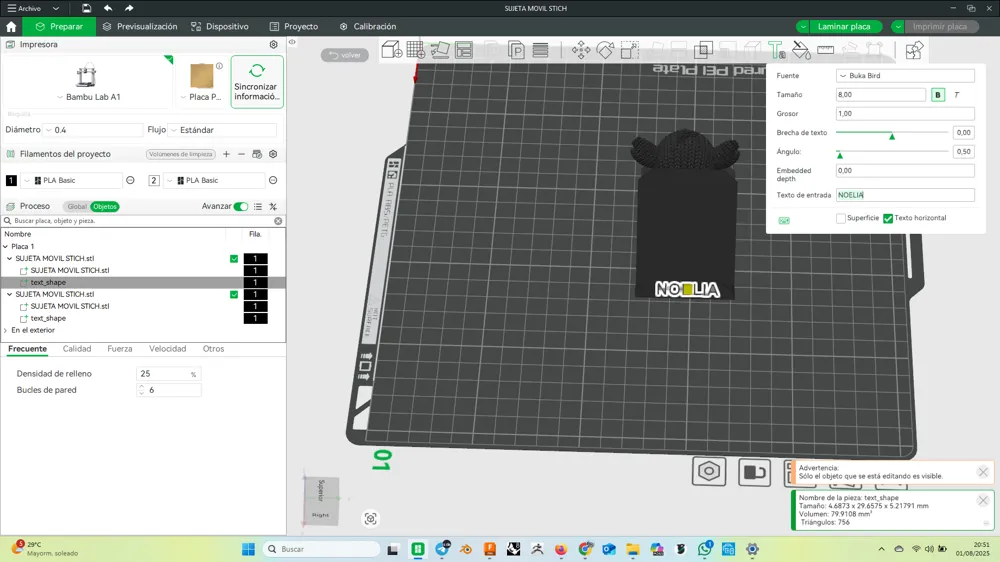The width and height of the screenshot is (1000, 562).
Task: Click the home icon
Action: [x=11, y=27]
